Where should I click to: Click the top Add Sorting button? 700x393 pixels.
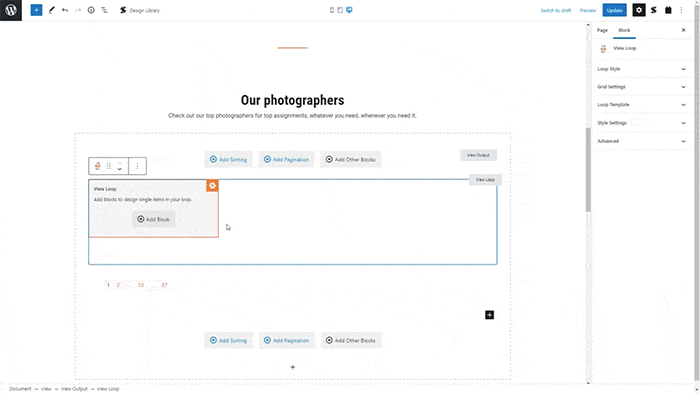point(229,159)
